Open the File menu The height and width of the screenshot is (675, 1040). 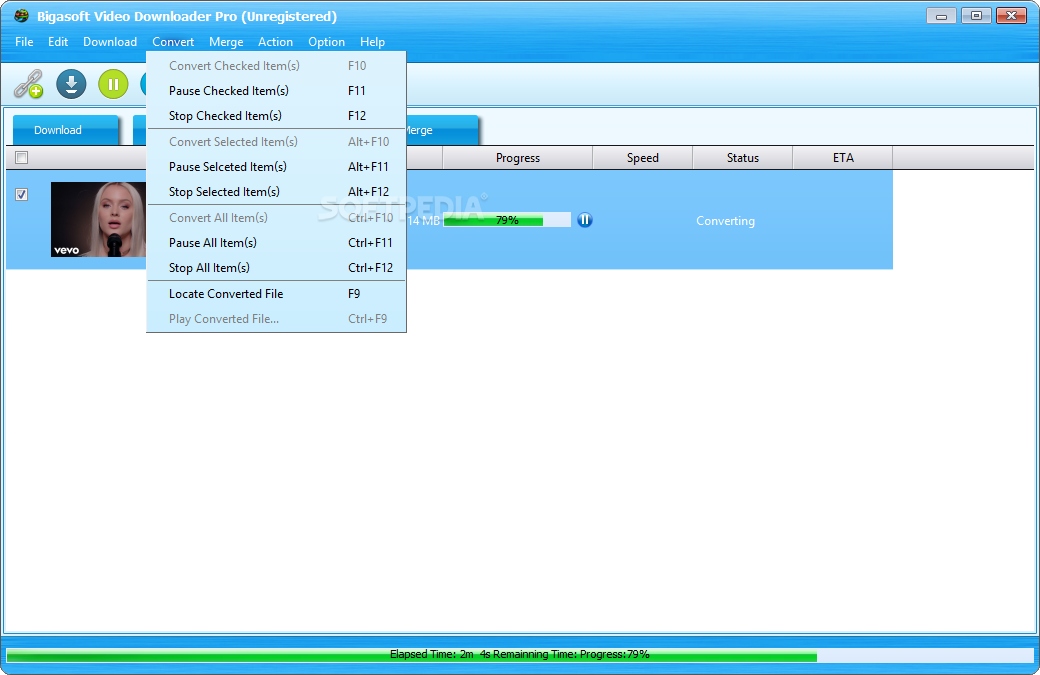pyautogui.click(x=24, y=42)
